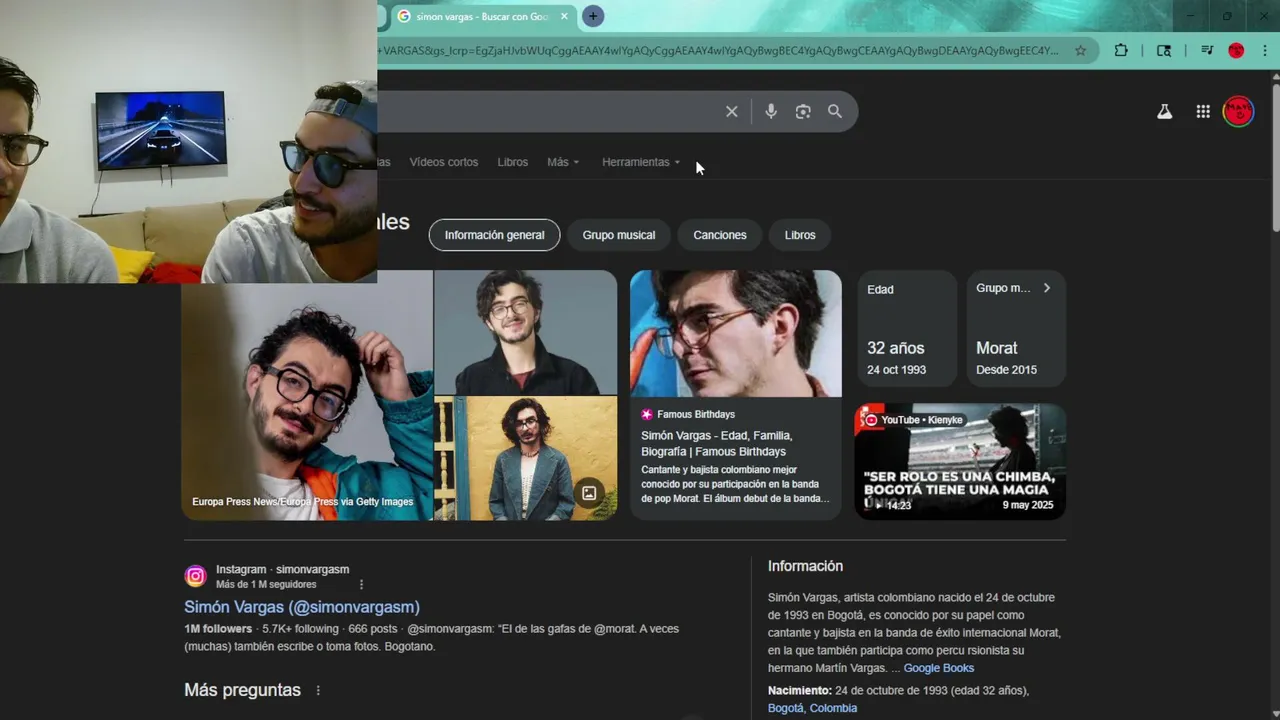Open the photo of Simón in black jacket
The height and width of the screenshot is (720, 1280).
pos(526,332)
